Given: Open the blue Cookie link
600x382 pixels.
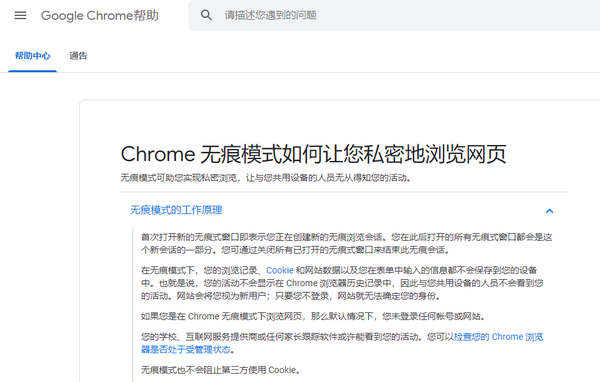Looking at the screenshot, I should pyautogui.click(x=280, y=270).
